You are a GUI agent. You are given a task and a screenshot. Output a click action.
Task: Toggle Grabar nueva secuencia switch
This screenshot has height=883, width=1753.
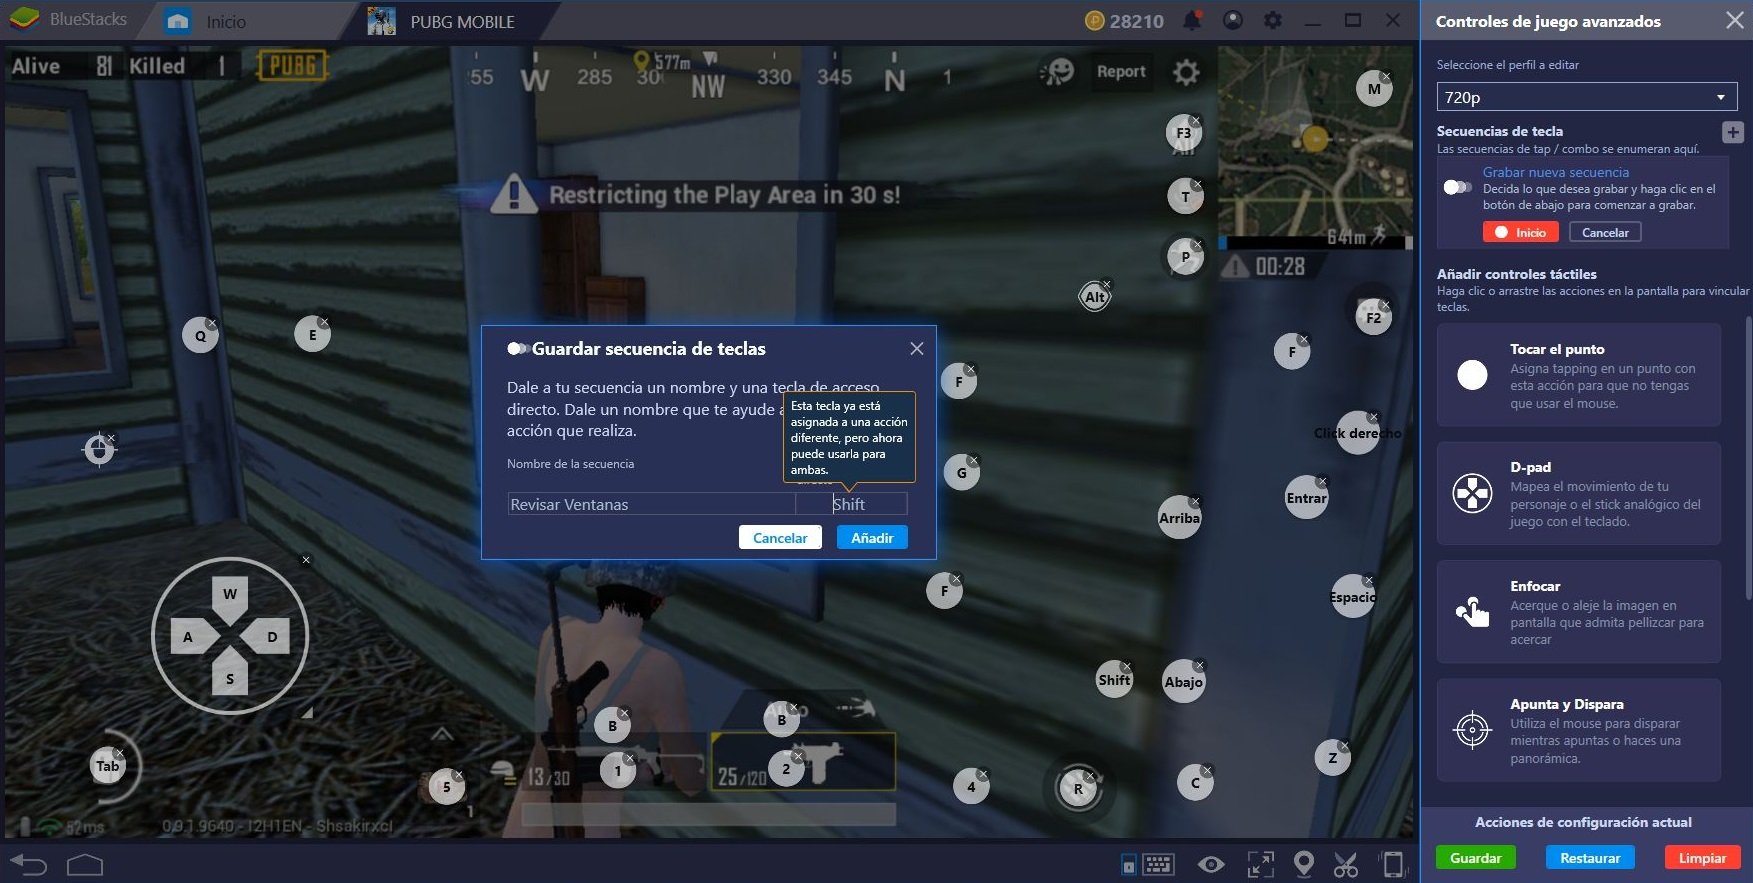click(x=1457, y=187)
